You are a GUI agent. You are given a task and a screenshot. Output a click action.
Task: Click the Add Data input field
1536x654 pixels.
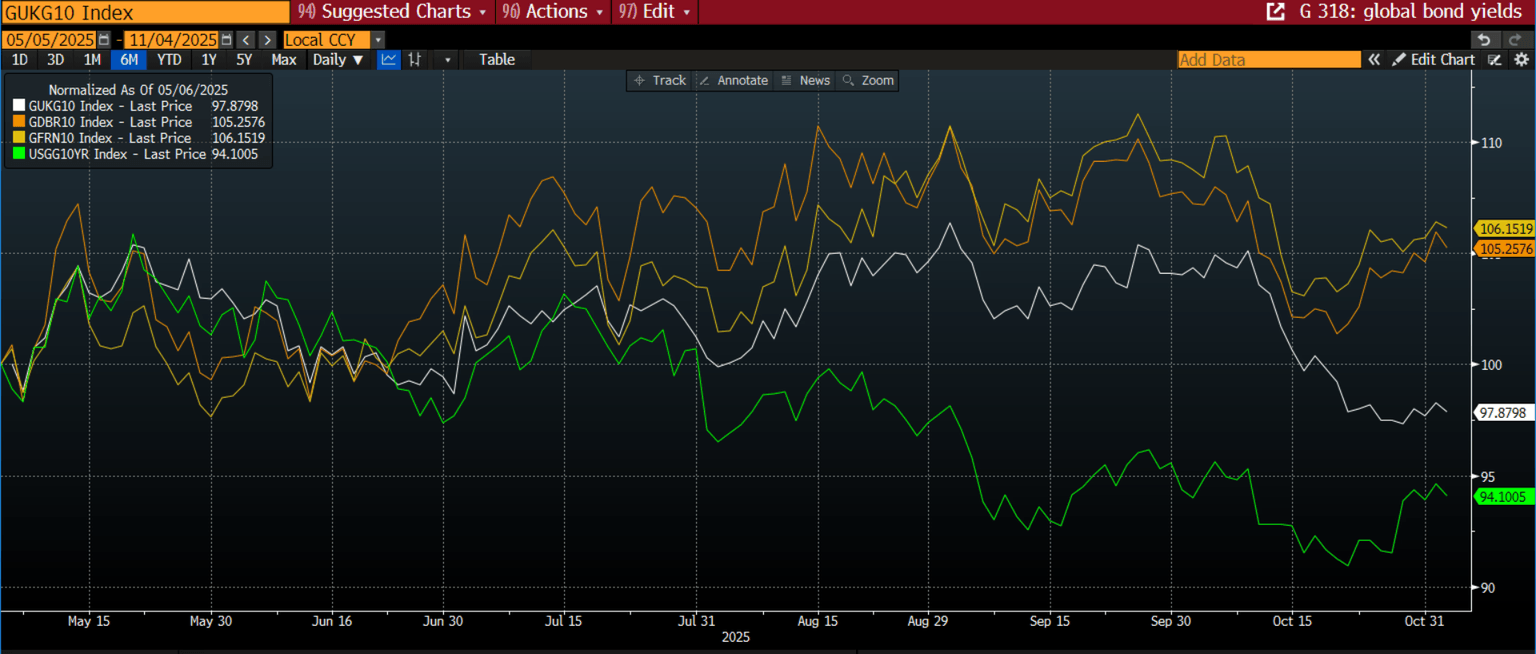tap(1270, 60)
